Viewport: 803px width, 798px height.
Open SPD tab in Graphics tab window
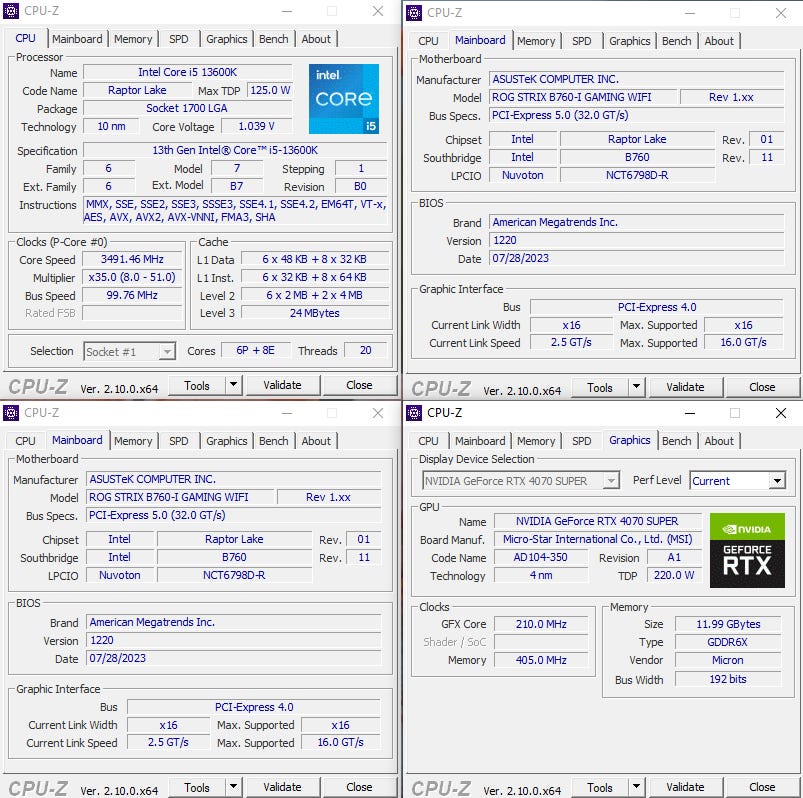(x=581, y=441)
